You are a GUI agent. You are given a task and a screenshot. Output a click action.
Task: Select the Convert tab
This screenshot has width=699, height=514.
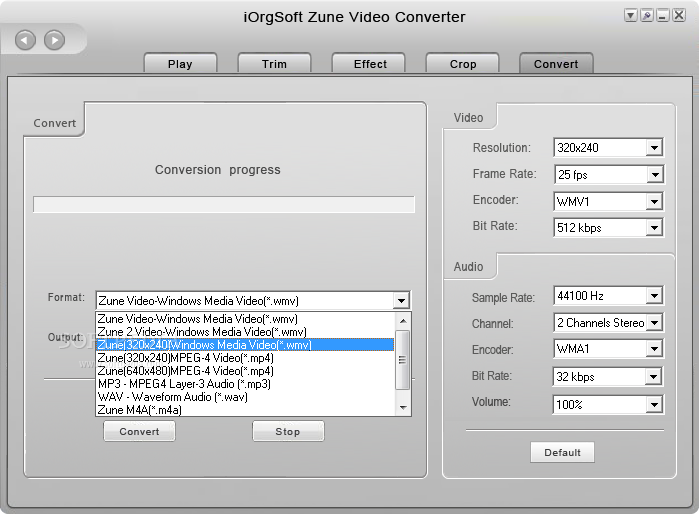556,63
